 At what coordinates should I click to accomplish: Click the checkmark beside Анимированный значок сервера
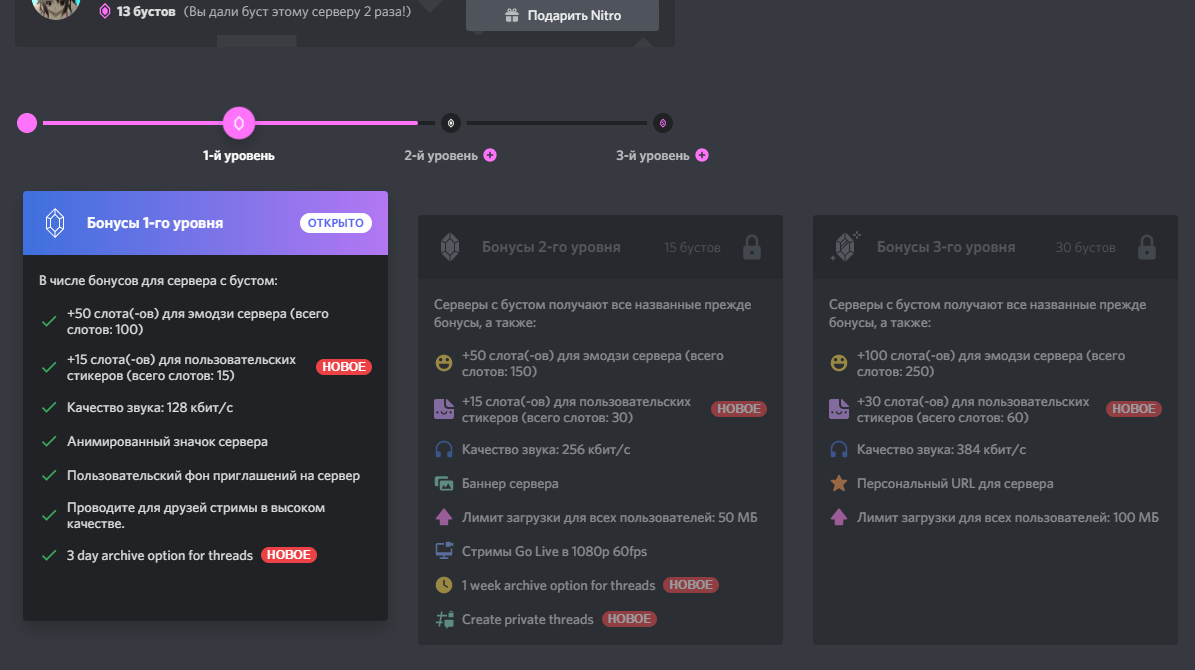pos(49,441)
